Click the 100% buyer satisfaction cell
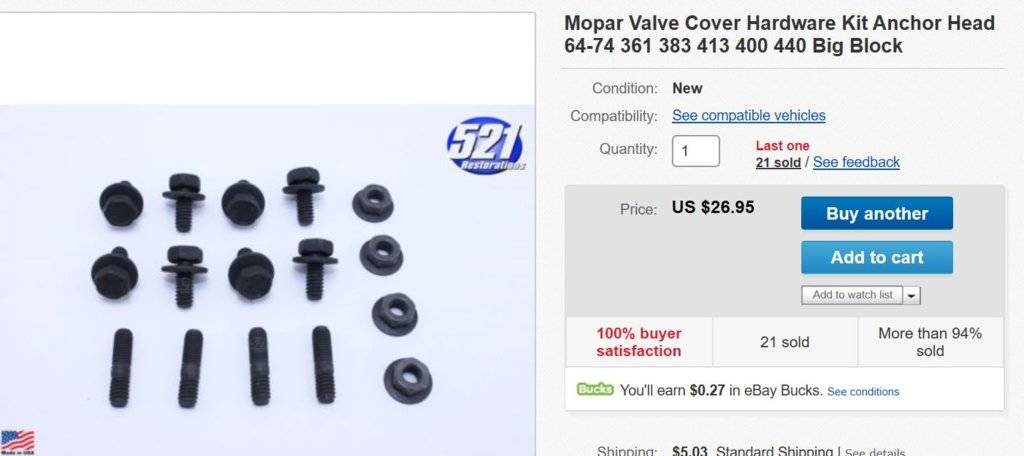Image resolution: width=1024 pixels, height=456 pixels. coord(639,342)
